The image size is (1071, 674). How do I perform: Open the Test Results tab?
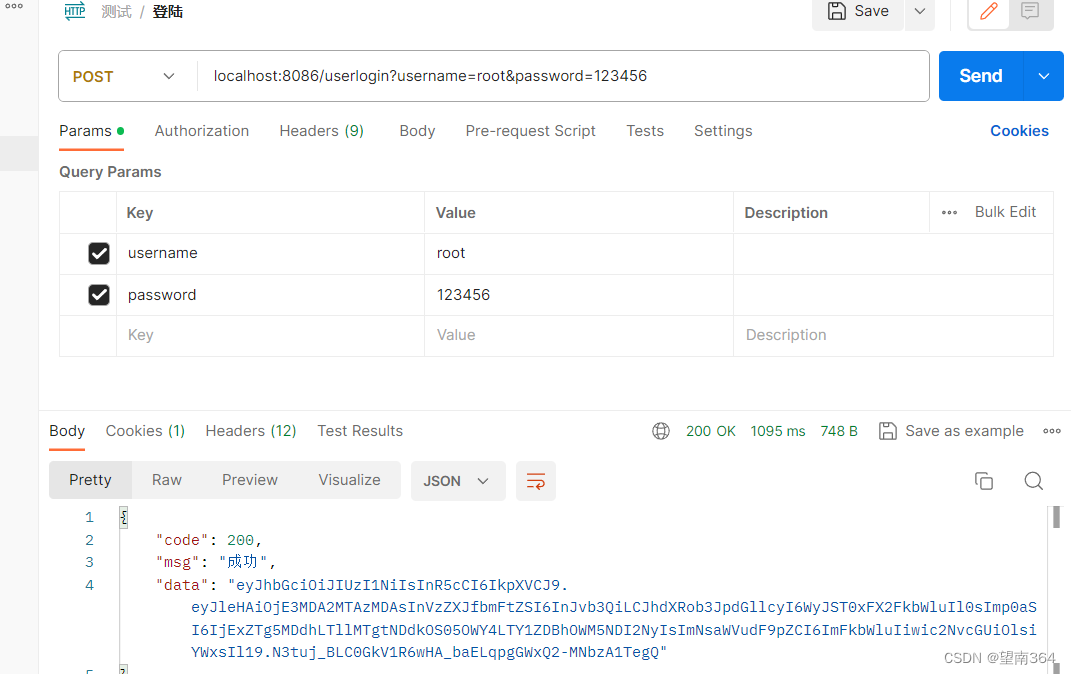360,431
